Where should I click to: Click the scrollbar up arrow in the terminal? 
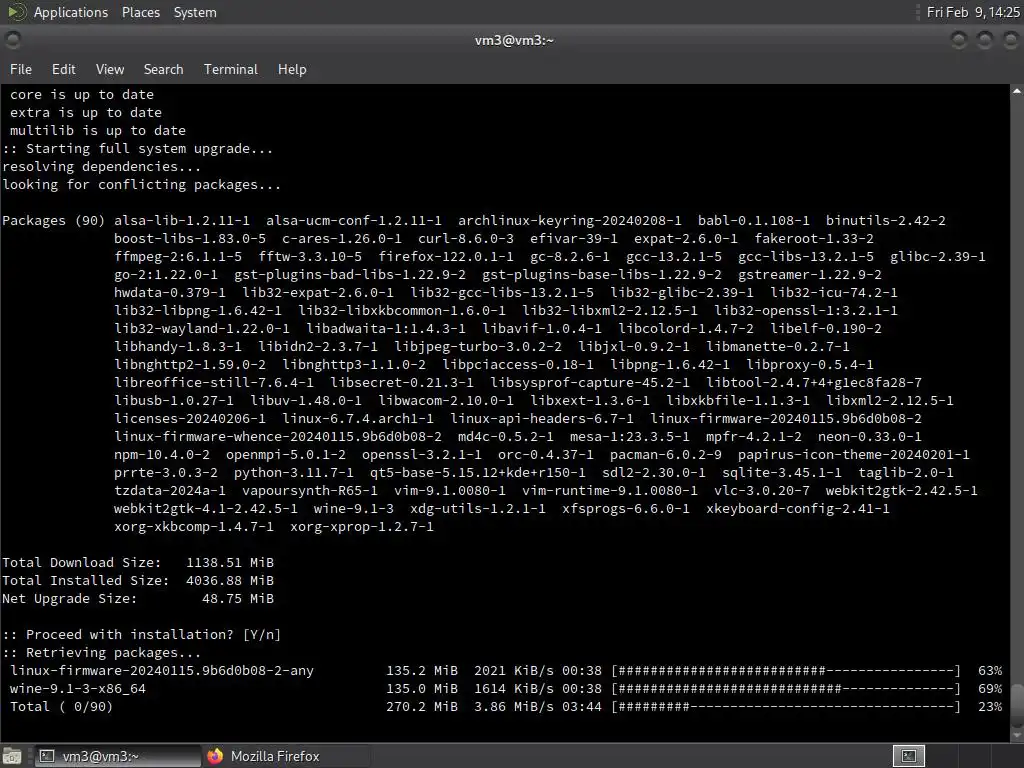click(x=1017, y=91)
